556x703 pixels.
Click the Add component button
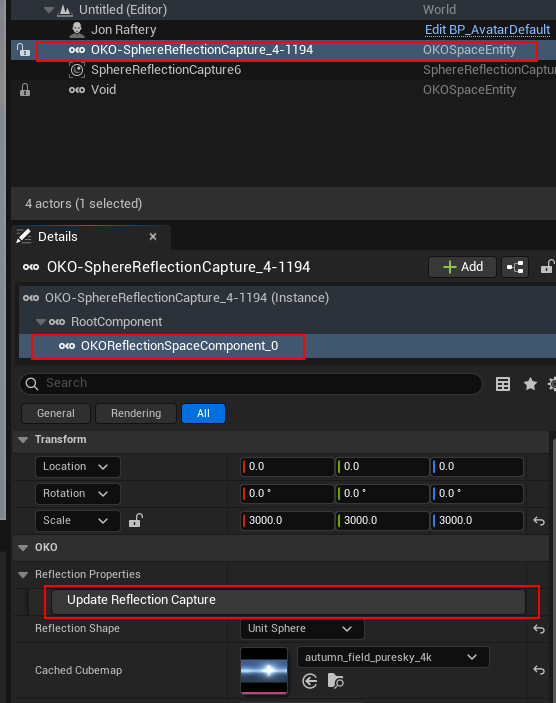tap(462, 267)
